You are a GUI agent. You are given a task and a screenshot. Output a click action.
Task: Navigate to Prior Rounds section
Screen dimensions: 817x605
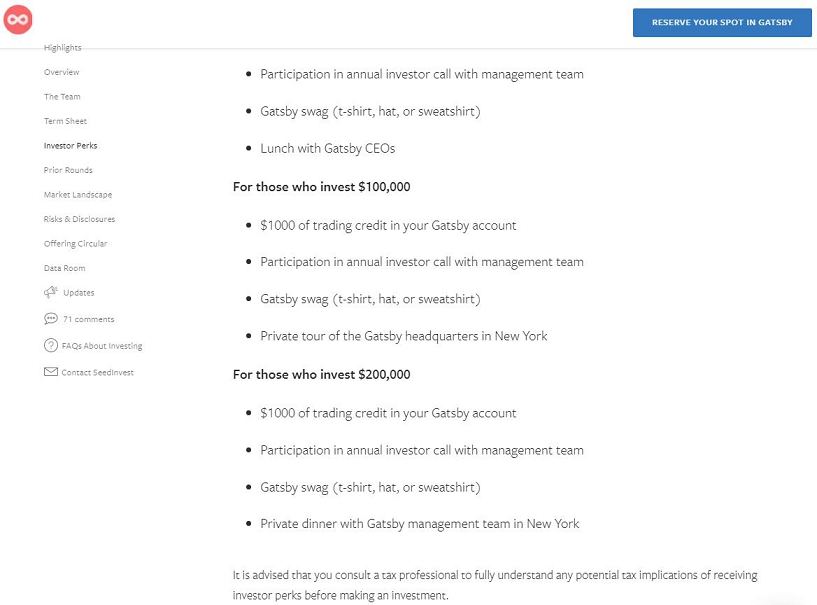tap(68, 170)
